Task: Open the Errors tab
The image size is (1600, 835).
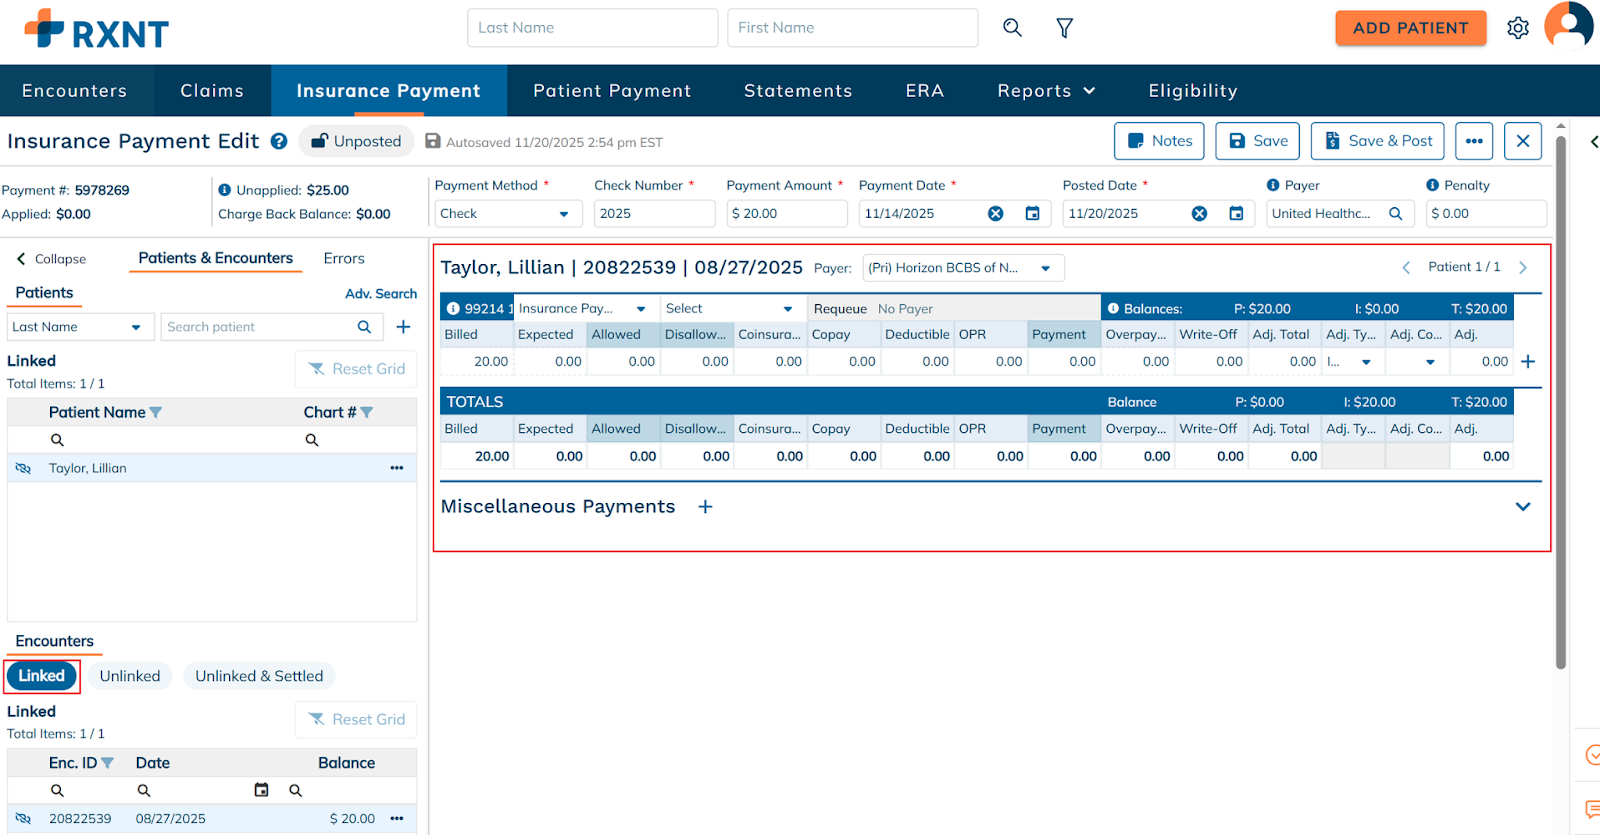Action: 344,259
